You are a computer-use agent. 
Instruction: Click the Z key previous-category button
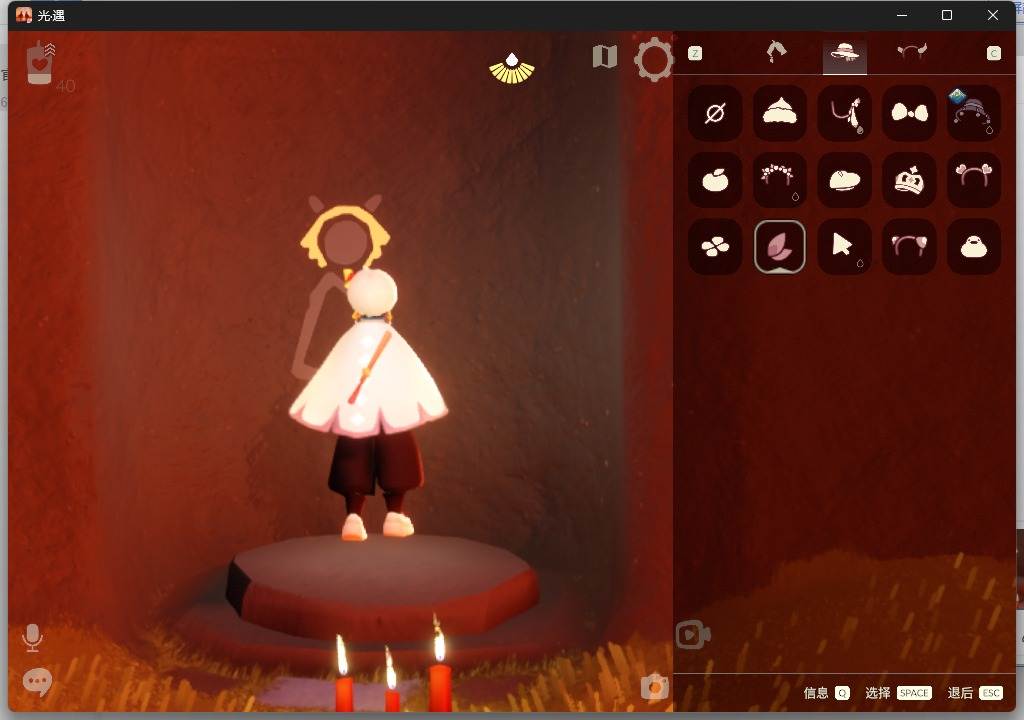pos(695,53)
